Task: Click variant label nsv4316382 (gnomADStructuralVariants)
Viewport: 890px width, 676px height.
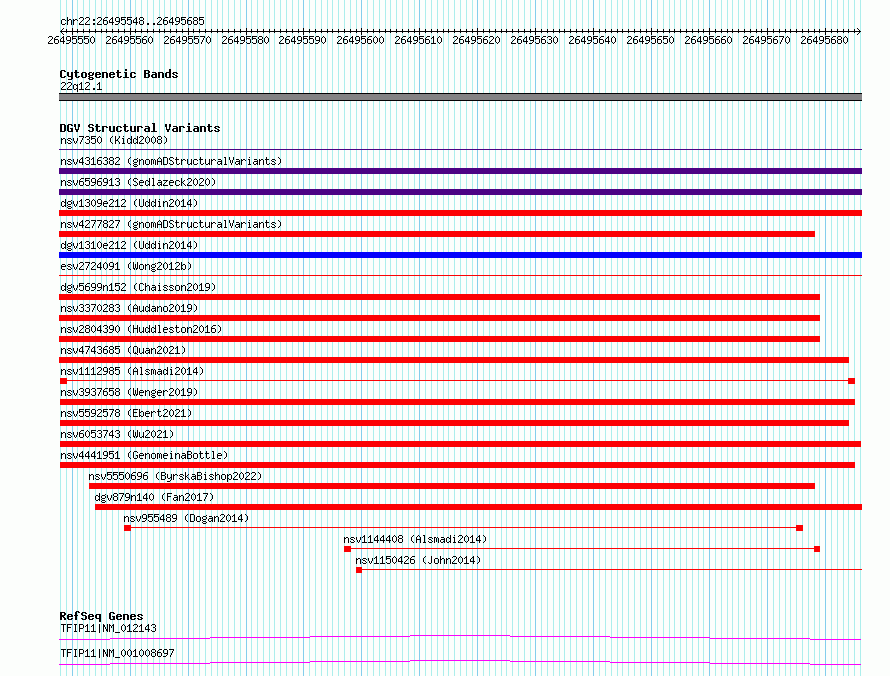Action: point(171,161)
